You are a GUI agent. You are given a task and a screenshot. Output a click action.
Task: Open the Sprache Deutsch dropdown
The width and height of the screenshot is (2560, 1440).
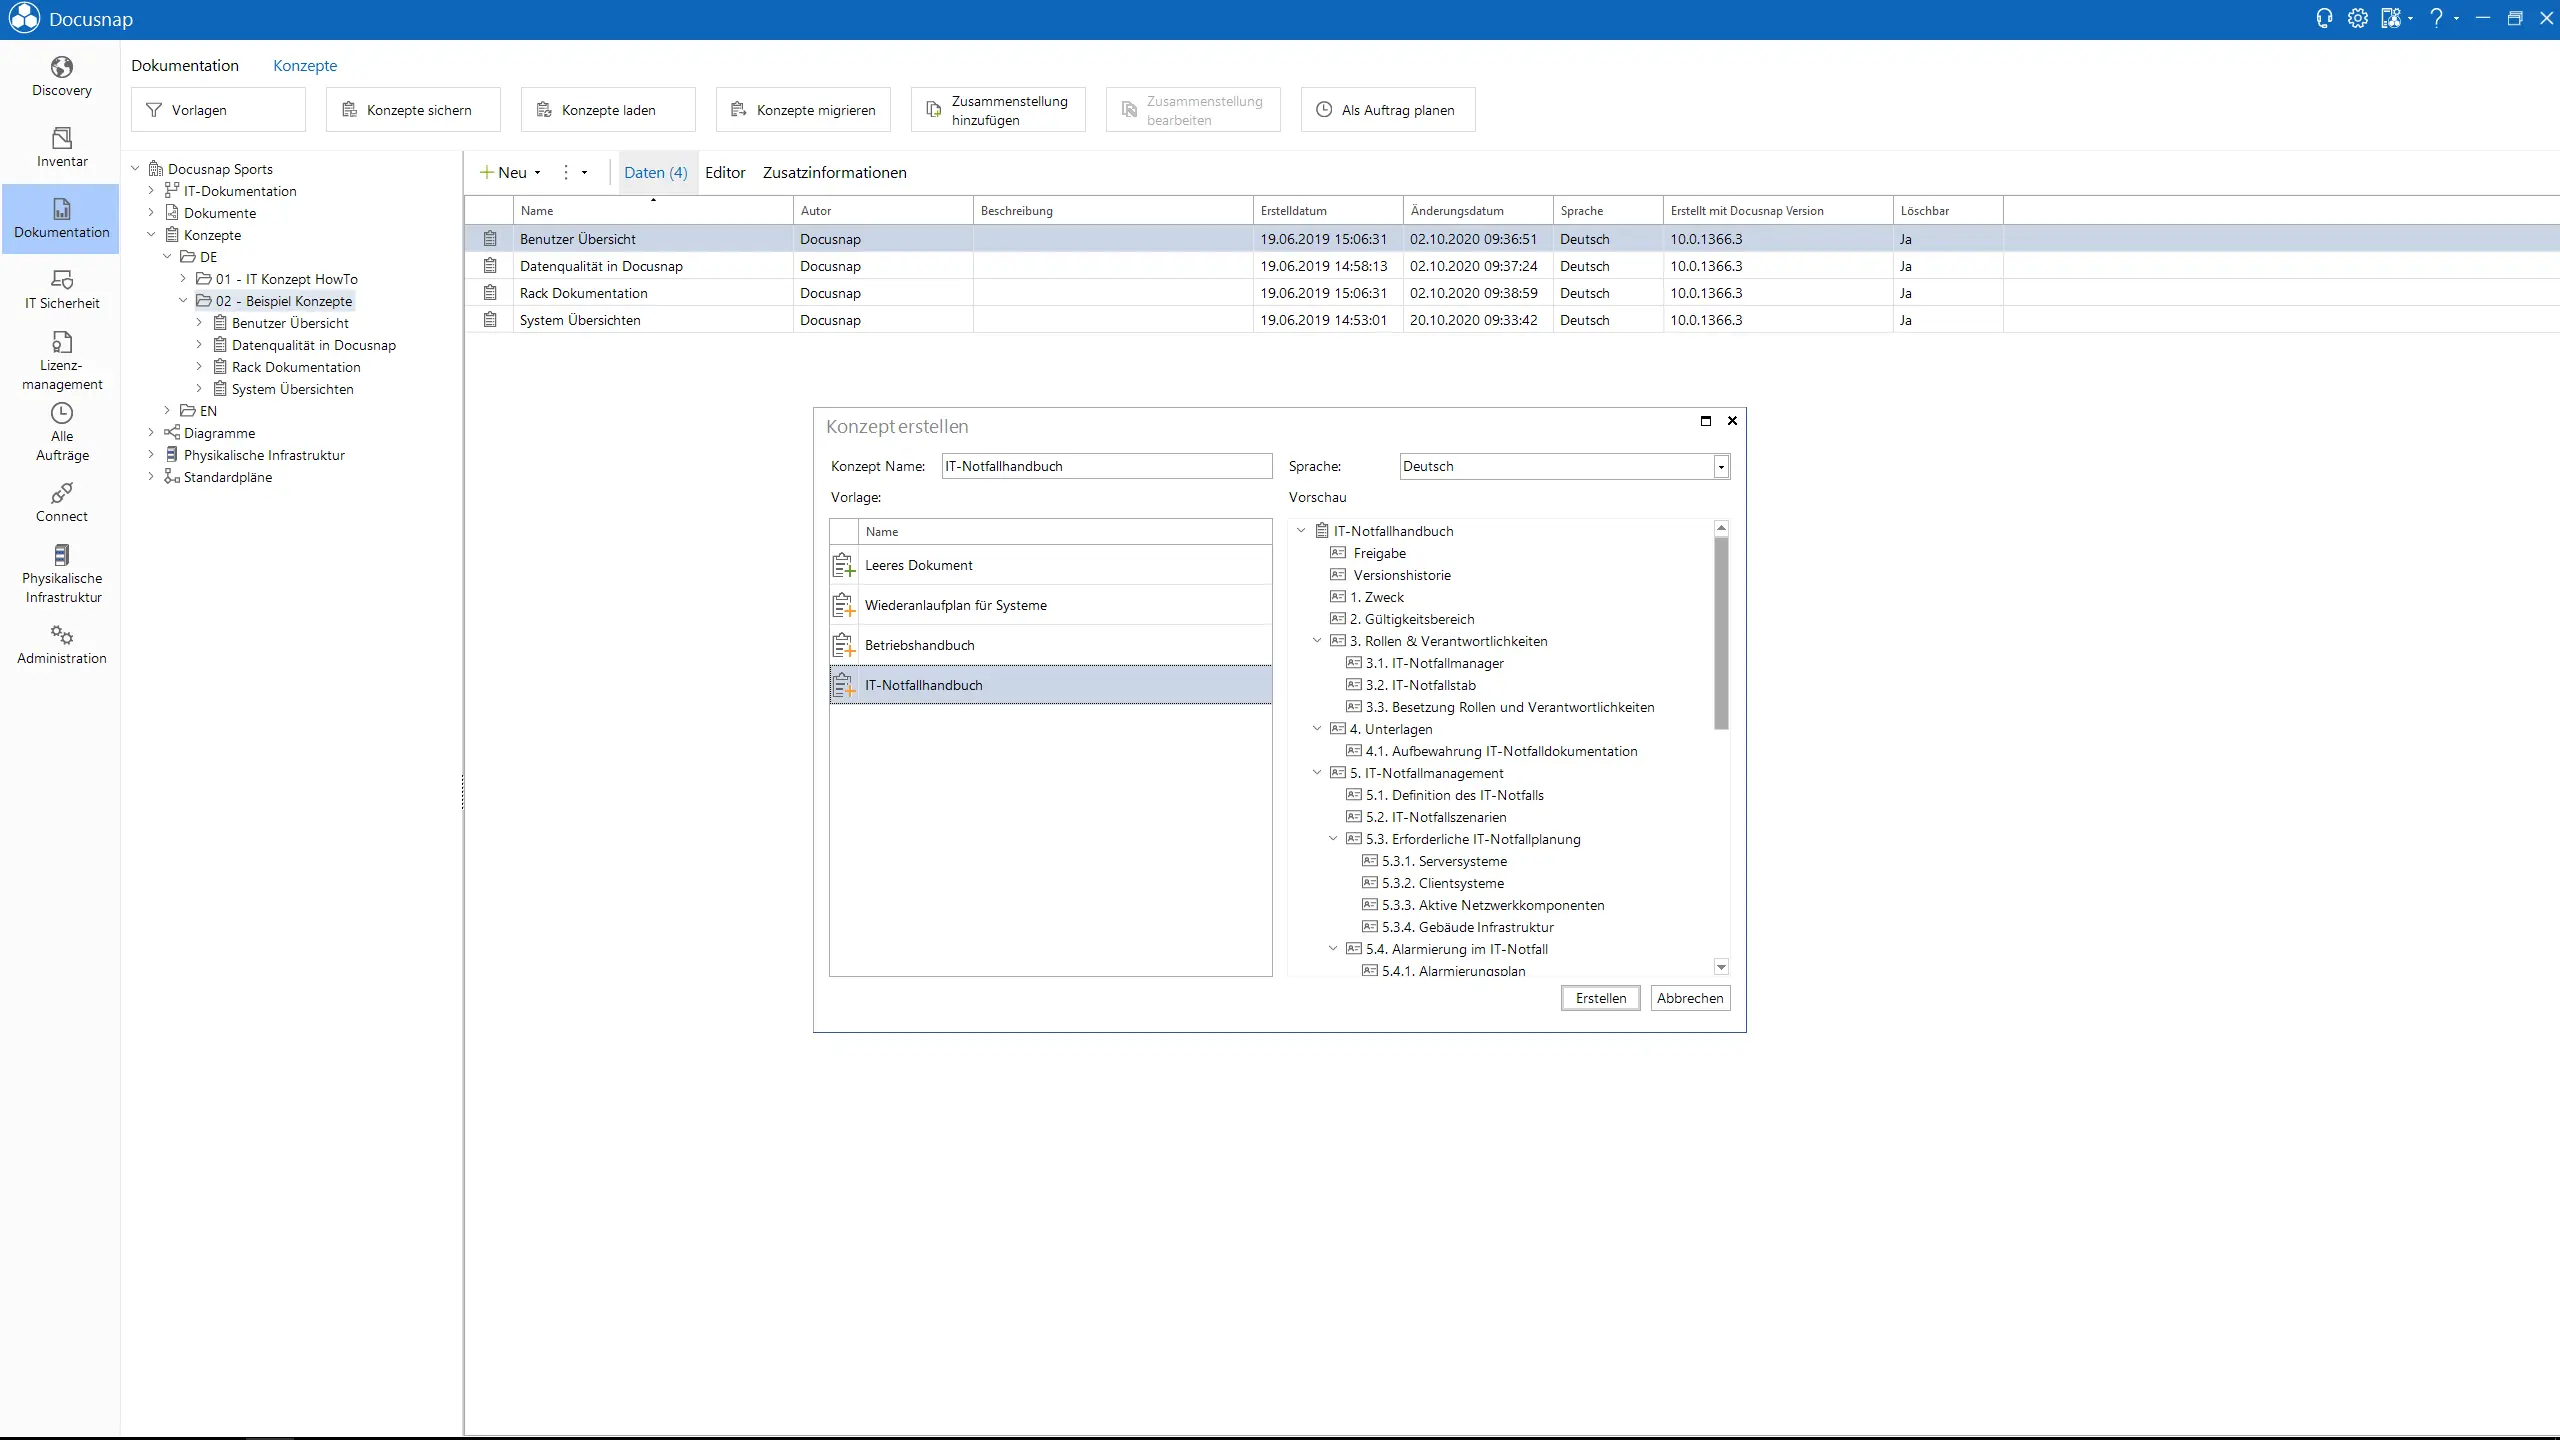pyautogui.click(x=1721, y=467)
